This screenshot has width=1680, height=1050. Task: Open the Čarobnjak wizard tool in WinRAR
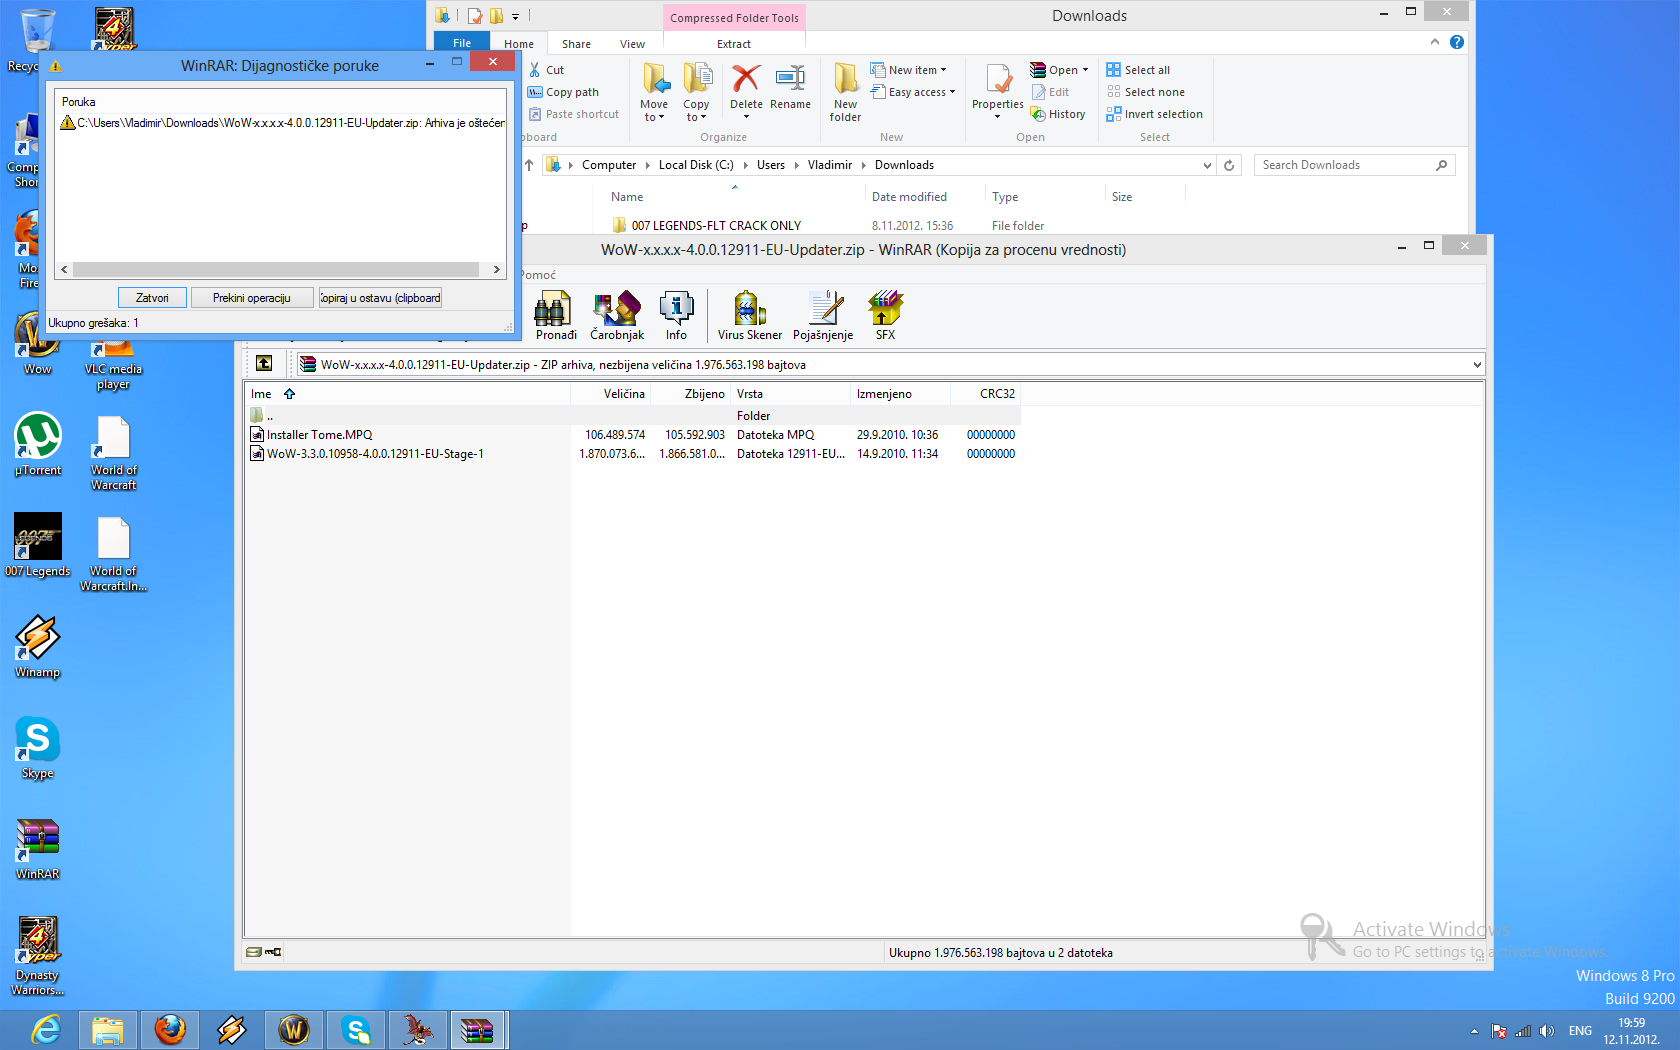pos(617,315)
